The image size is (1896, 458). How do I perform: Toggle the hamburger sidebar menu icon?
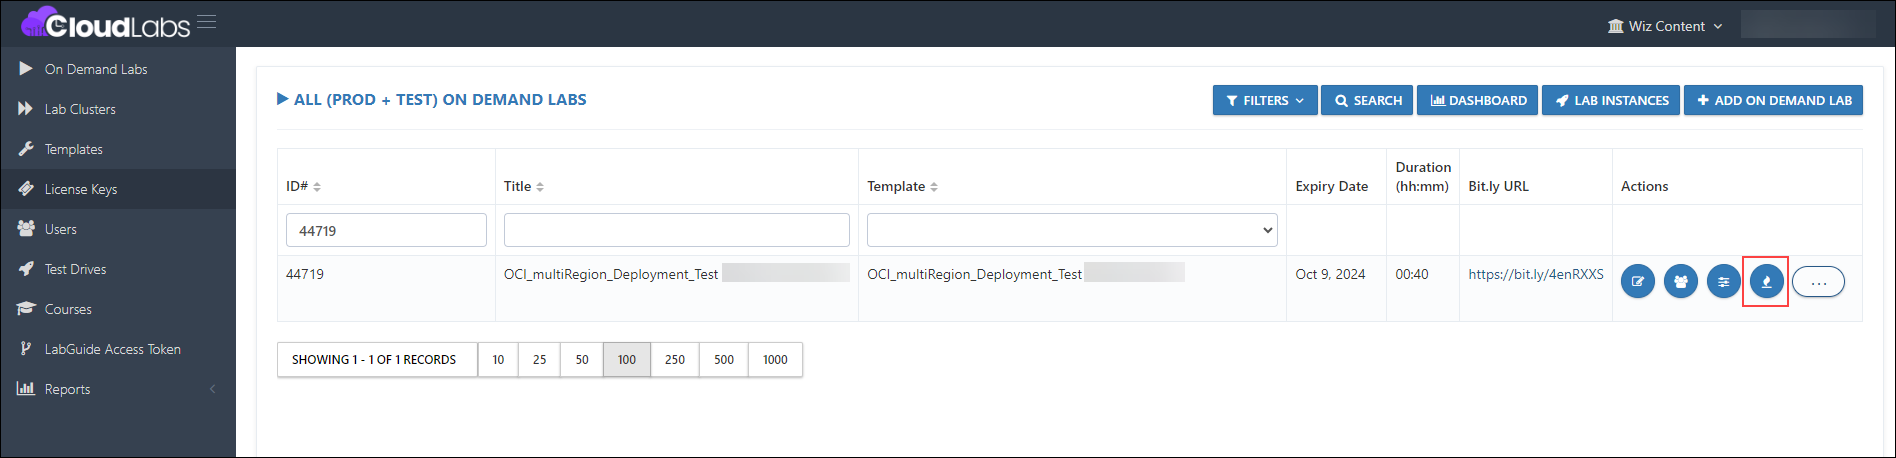[206, 22]
